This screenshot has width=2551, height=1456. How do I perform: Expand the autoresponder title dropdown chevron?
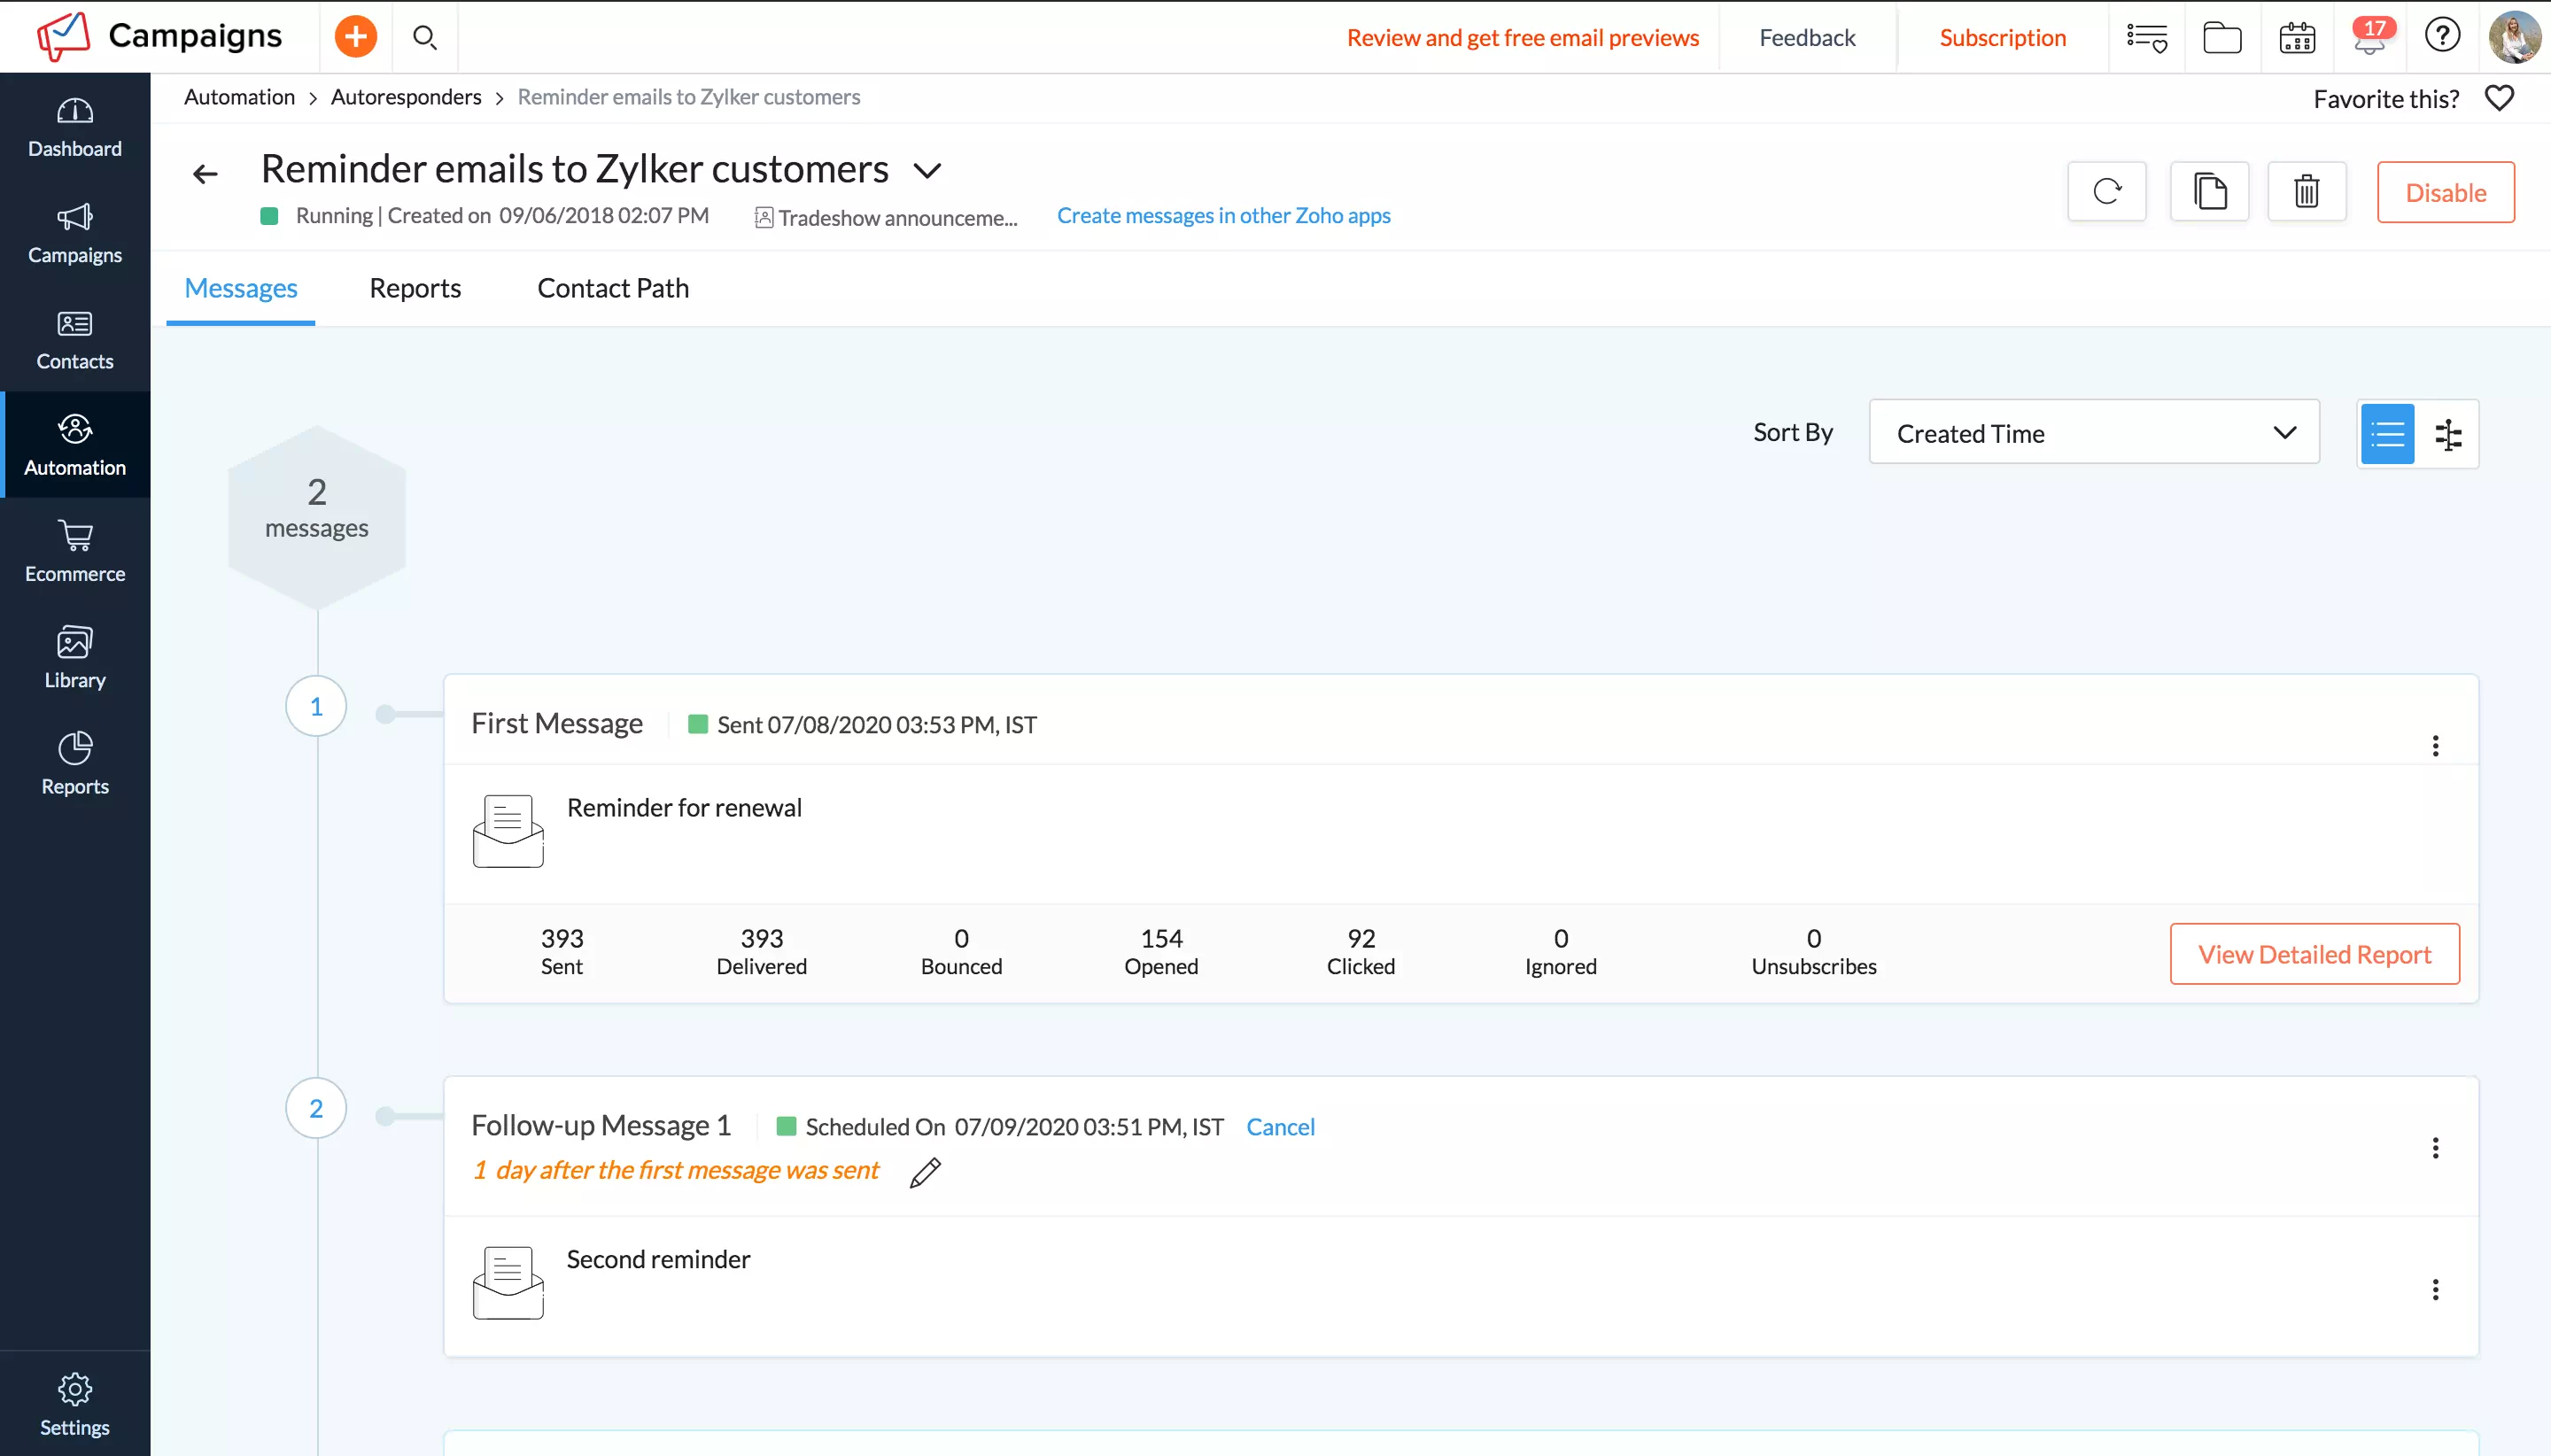click(x=928, y=171)
